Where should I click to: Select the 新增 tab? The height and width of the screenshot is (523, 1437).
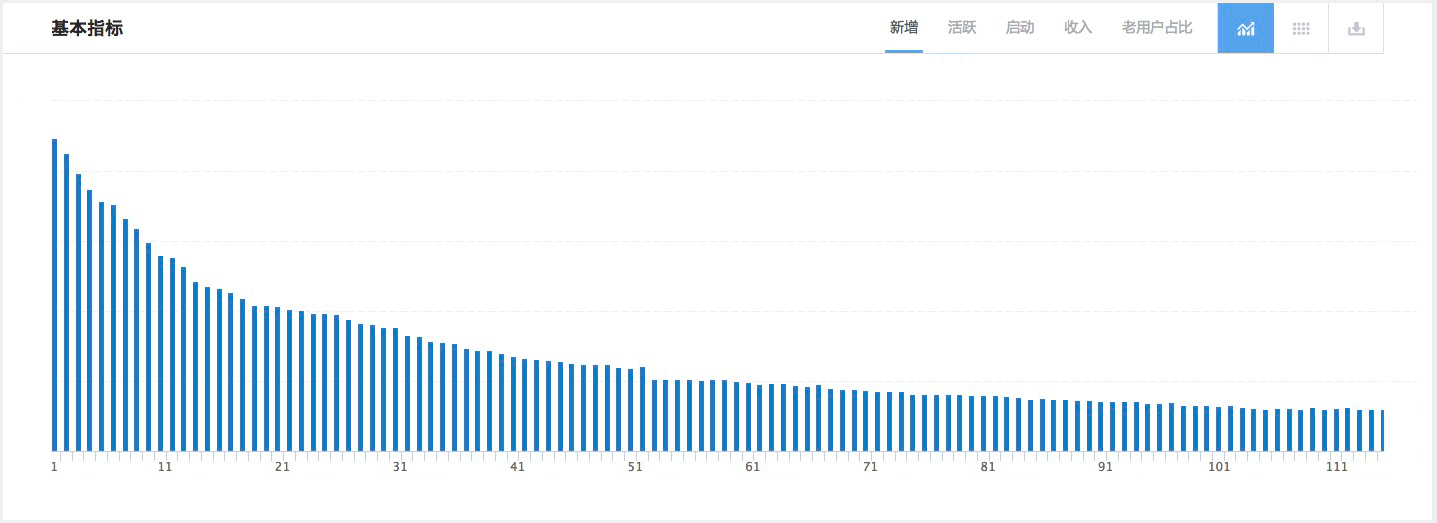(x=904, y=28)
